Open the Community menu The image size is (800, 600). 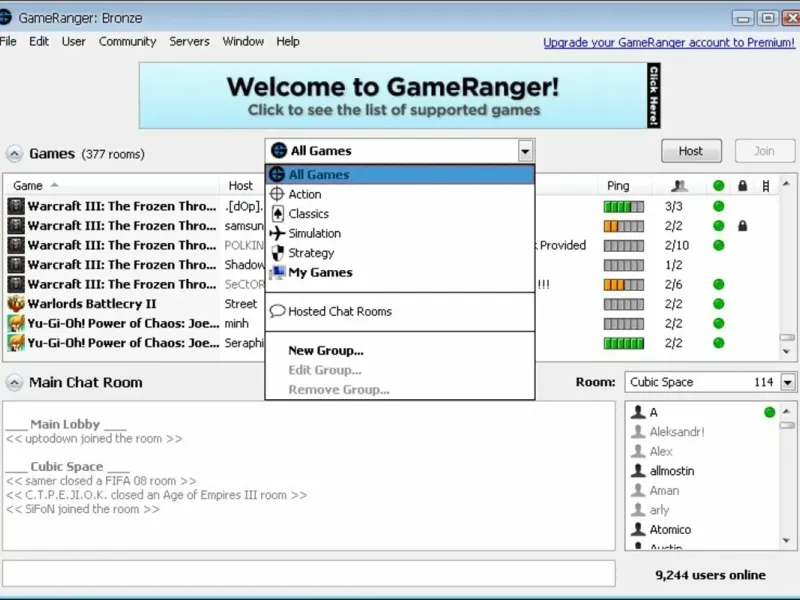pos(128,41)
